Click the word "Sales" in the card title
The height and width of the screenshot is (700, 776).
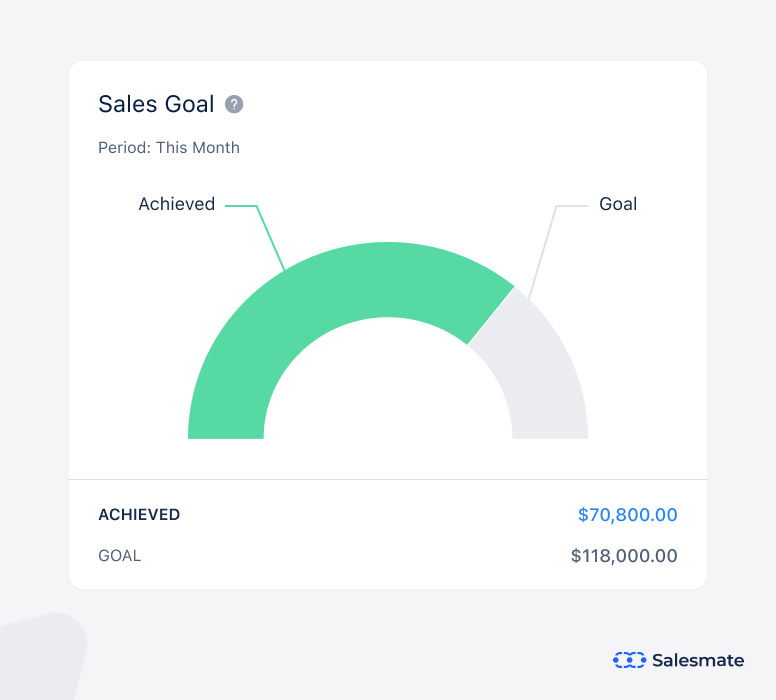pos(123,104)
